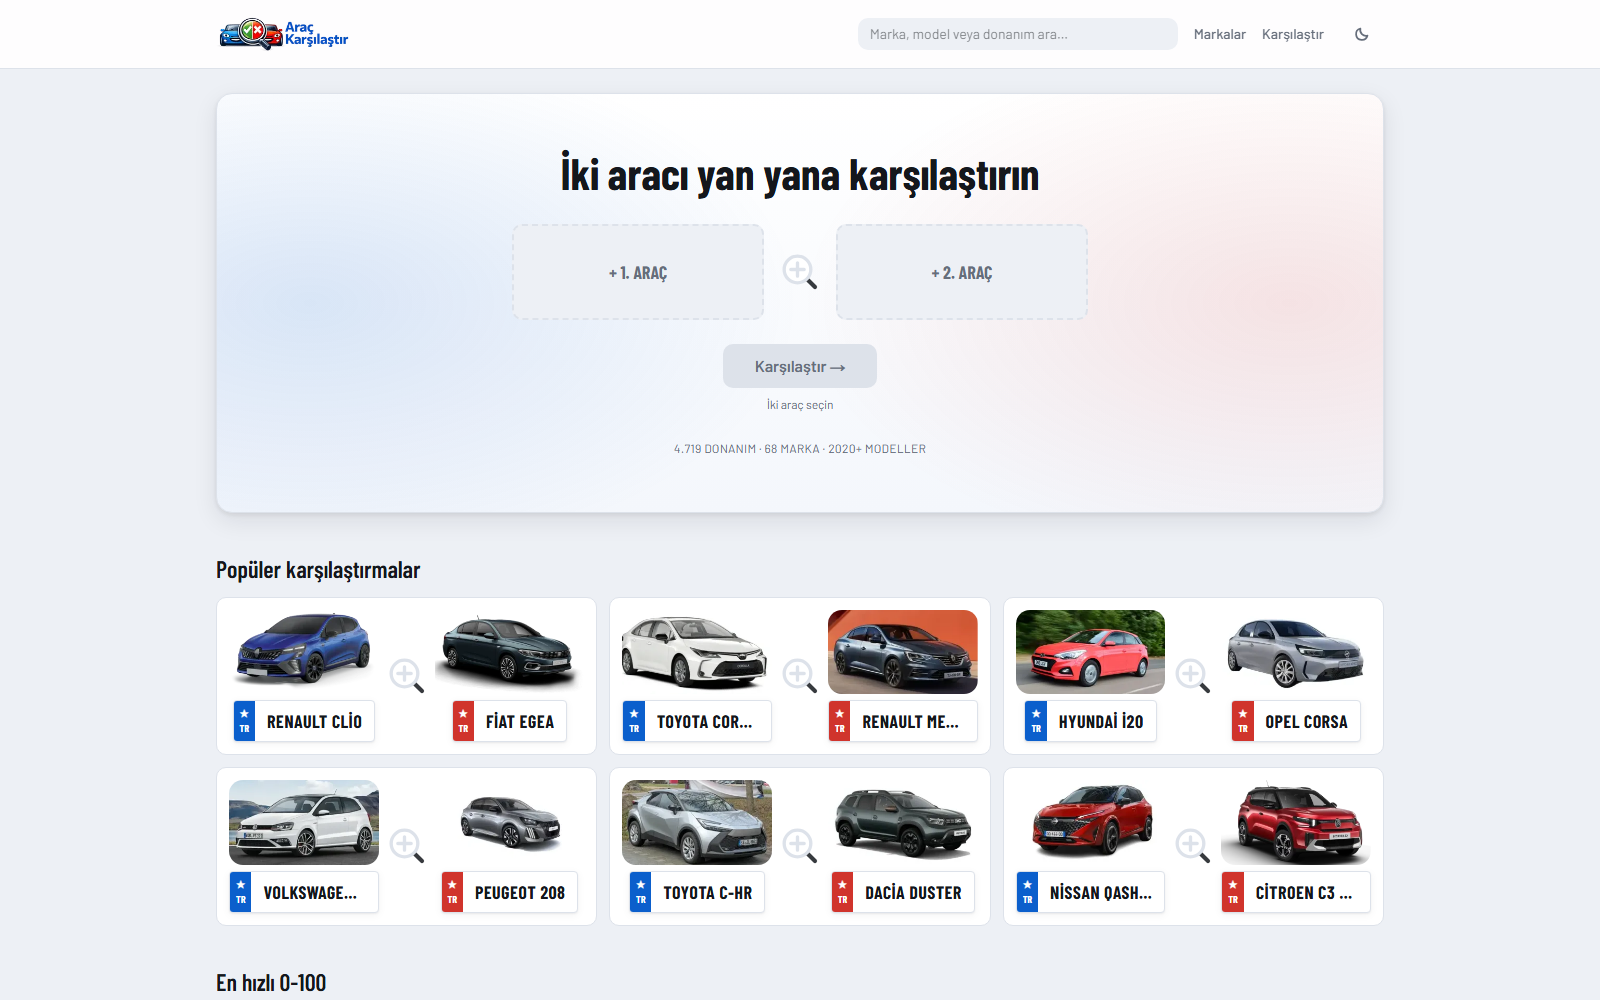
Task: Click the compare icon between vehicle slots
Action: [800, 271]
